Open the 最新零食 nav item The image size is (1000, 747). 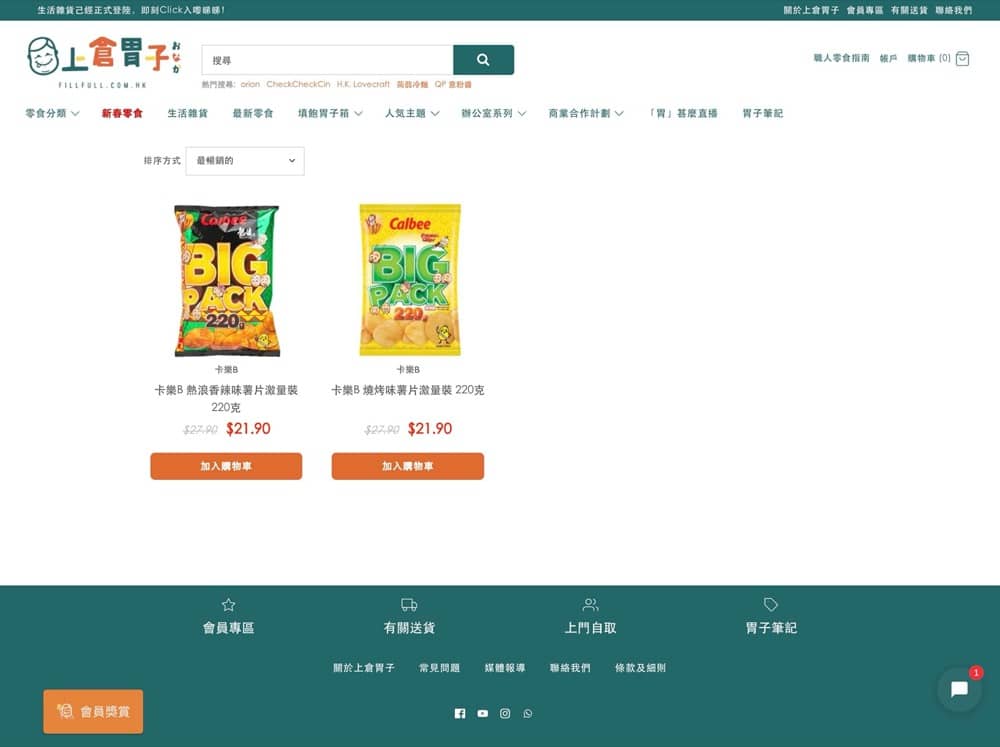(253, 114)
